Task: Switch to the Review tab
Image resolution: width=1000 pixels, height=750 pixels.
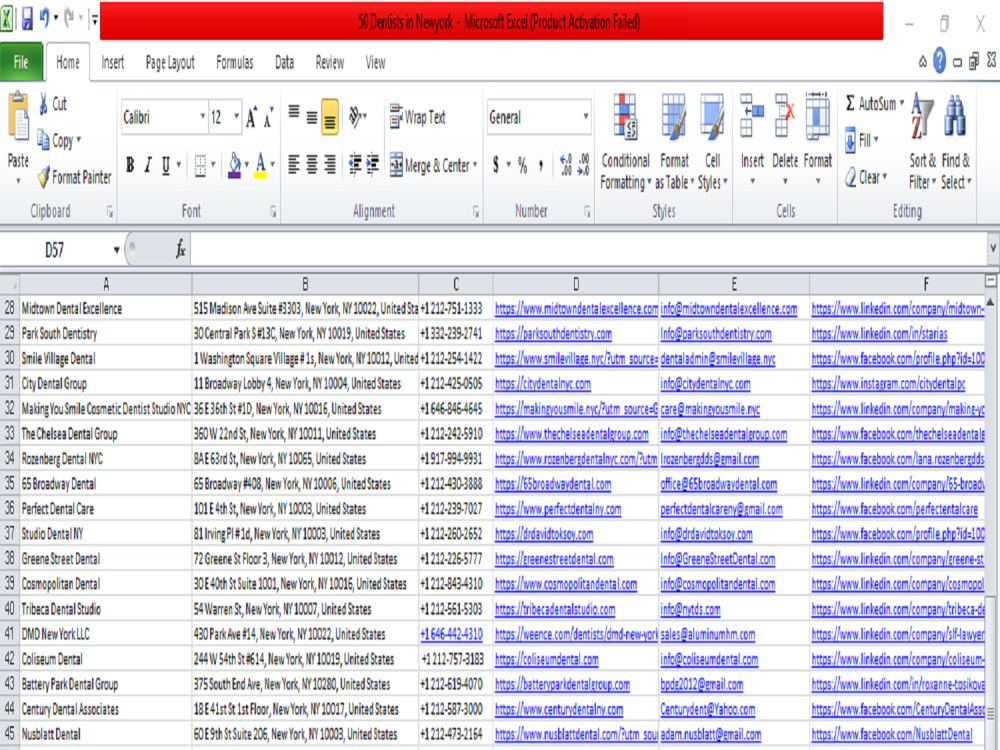Action: click(330, 62)
